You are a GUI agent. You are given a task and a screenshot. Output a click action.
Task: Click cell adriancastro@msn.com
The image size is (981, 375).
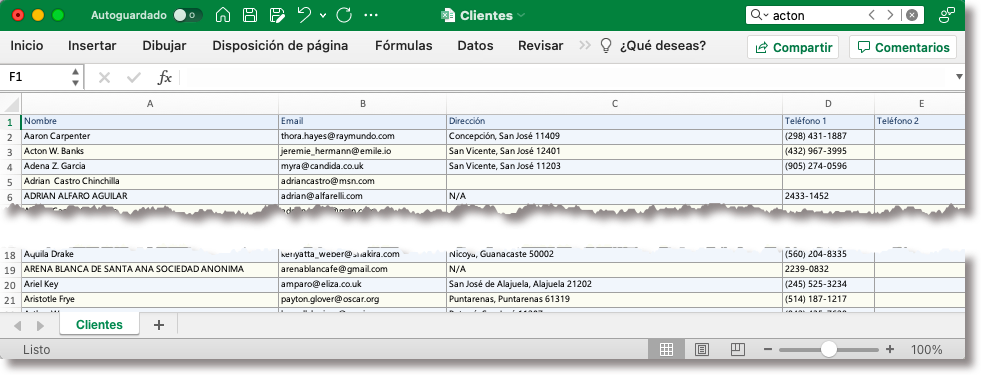(363, 181)
